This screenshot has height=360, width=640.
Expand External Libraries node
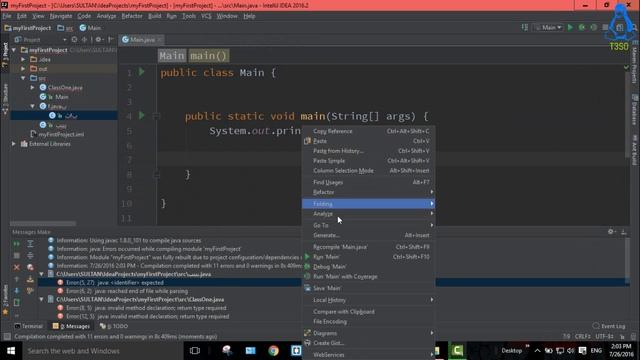tap(14, 144)
